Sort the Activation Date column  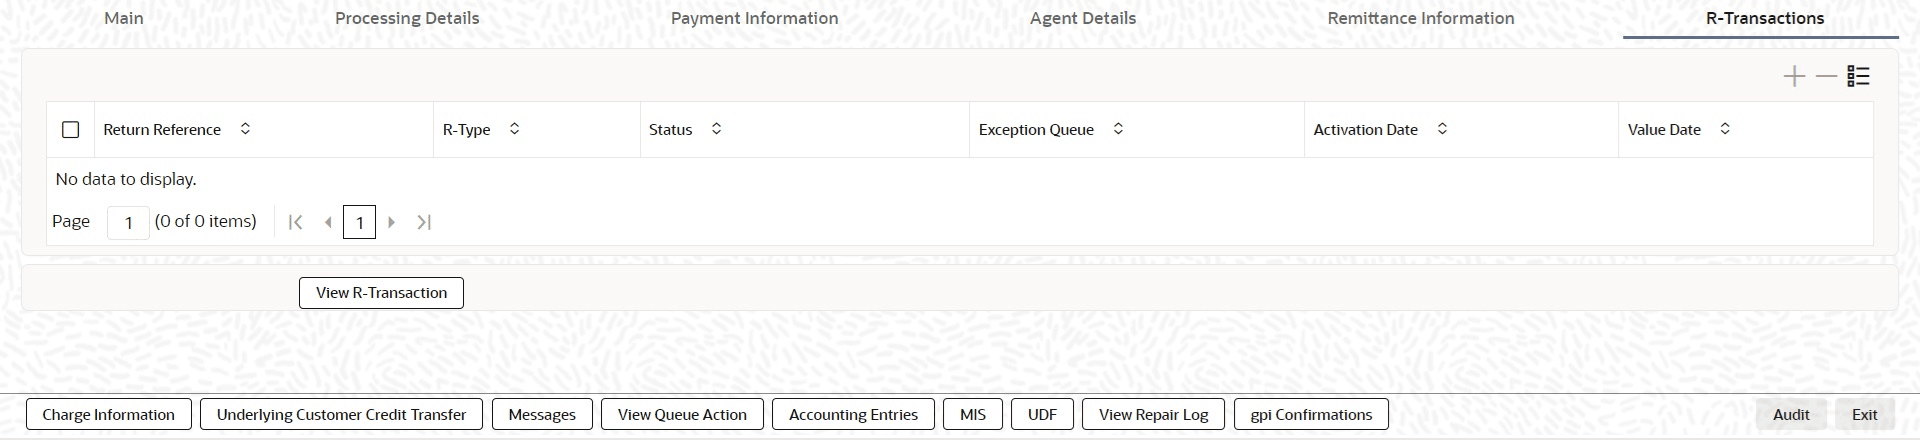(x=1442, y=129)
